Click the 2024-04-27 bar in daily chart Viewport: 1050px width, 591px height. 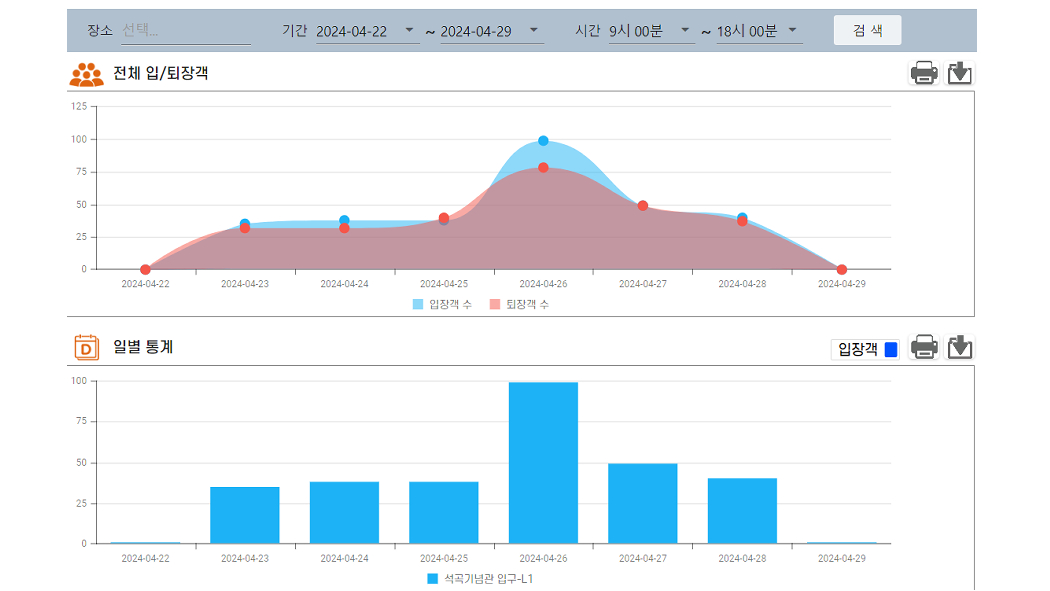642,503
